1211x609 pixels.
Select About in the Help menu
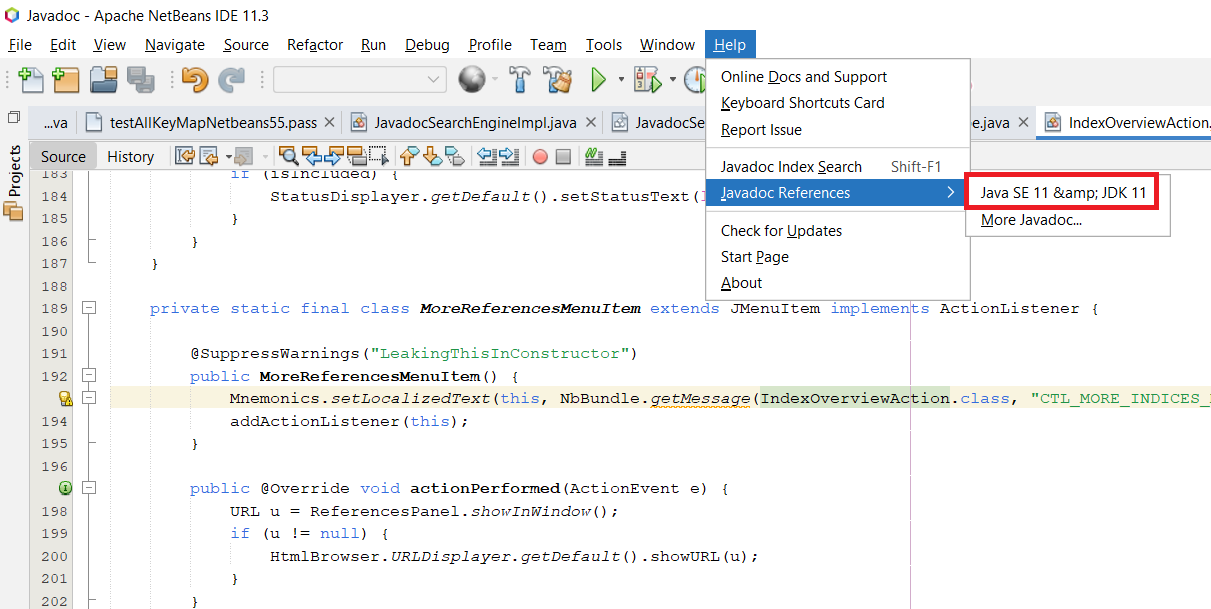point(837,283)
